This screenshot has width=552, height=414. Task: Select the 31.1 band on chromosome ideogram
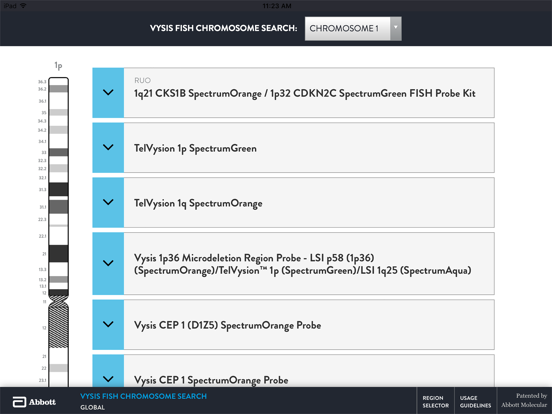click(x=58, y=207)
